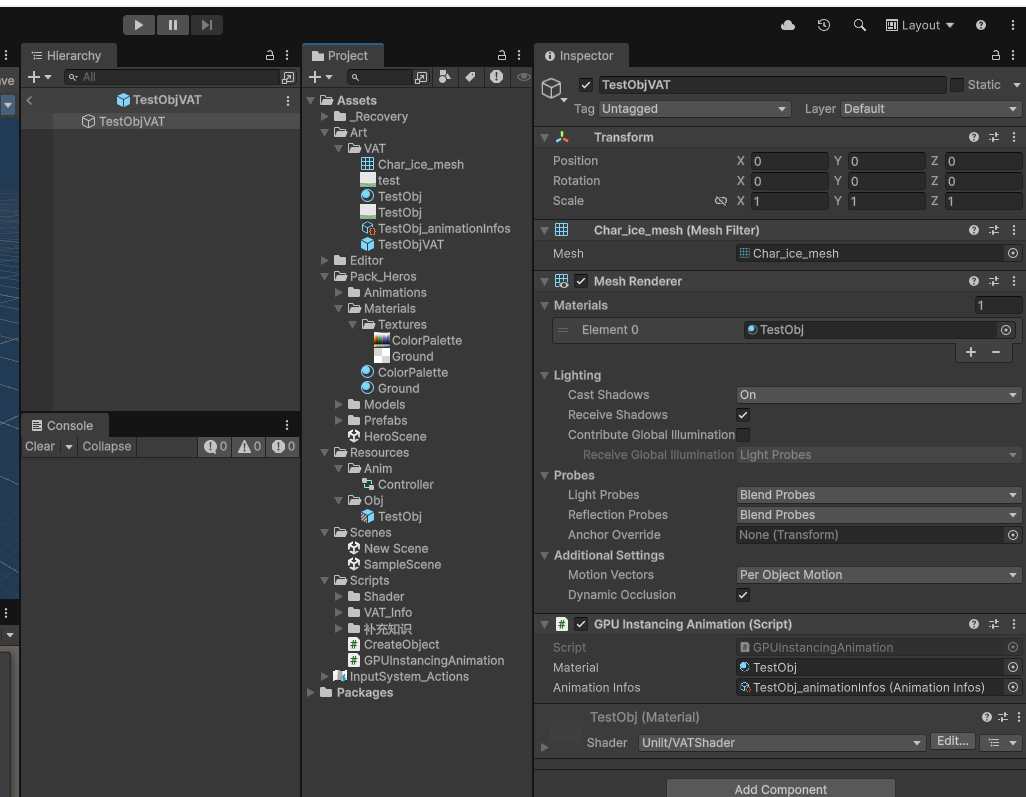Open the Layout dropdown menu
This screenshot has width=1026, height=797.
pyautogui.click(x=920, y=25)
